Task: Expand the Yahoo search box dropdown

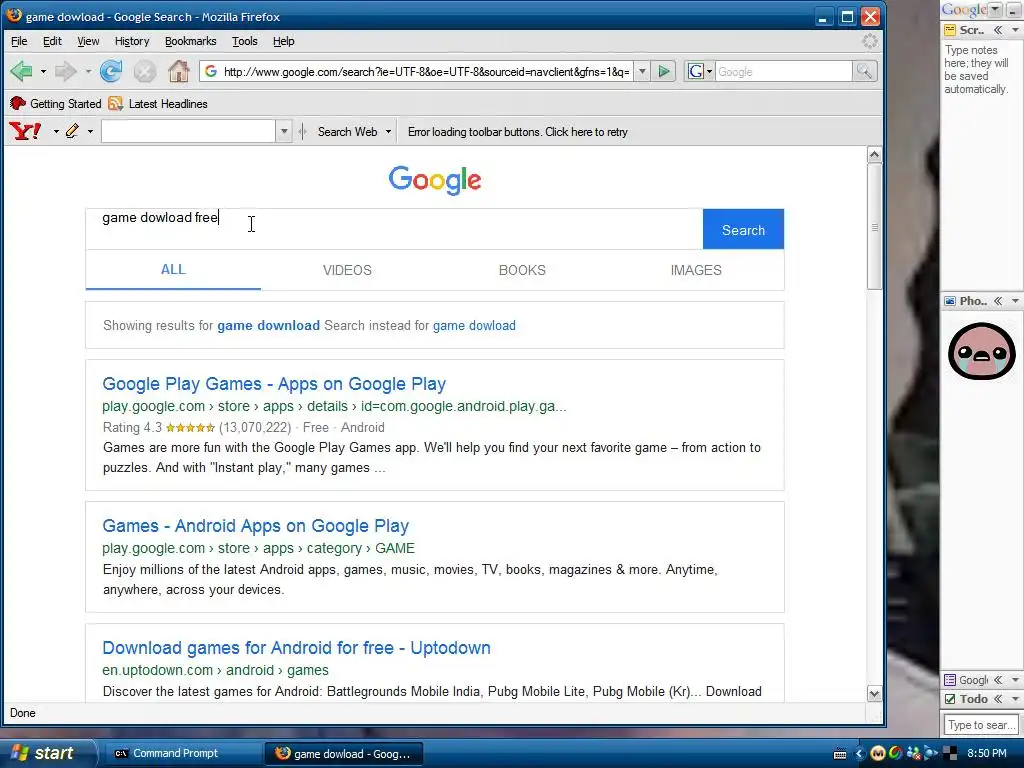Action: pos(283,131)
